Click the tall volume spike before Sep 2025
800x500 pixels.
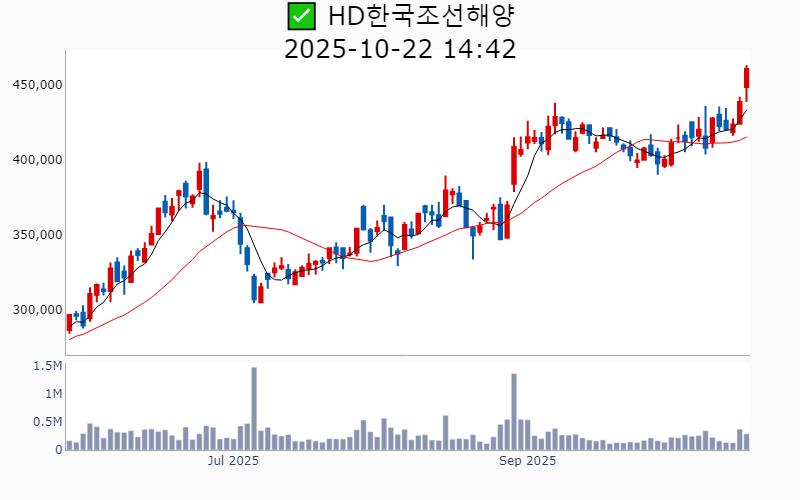pos(514,412)
